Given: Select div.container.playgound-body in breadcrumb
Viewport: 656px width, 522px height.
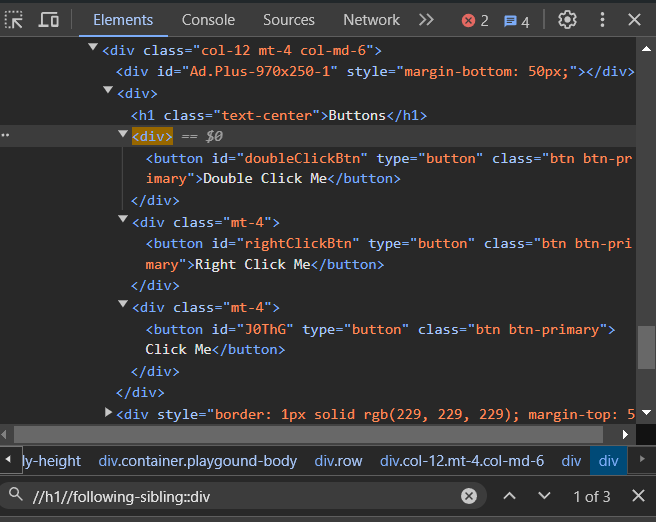Looking at the screenshot, I should click(x=198, y=461).
